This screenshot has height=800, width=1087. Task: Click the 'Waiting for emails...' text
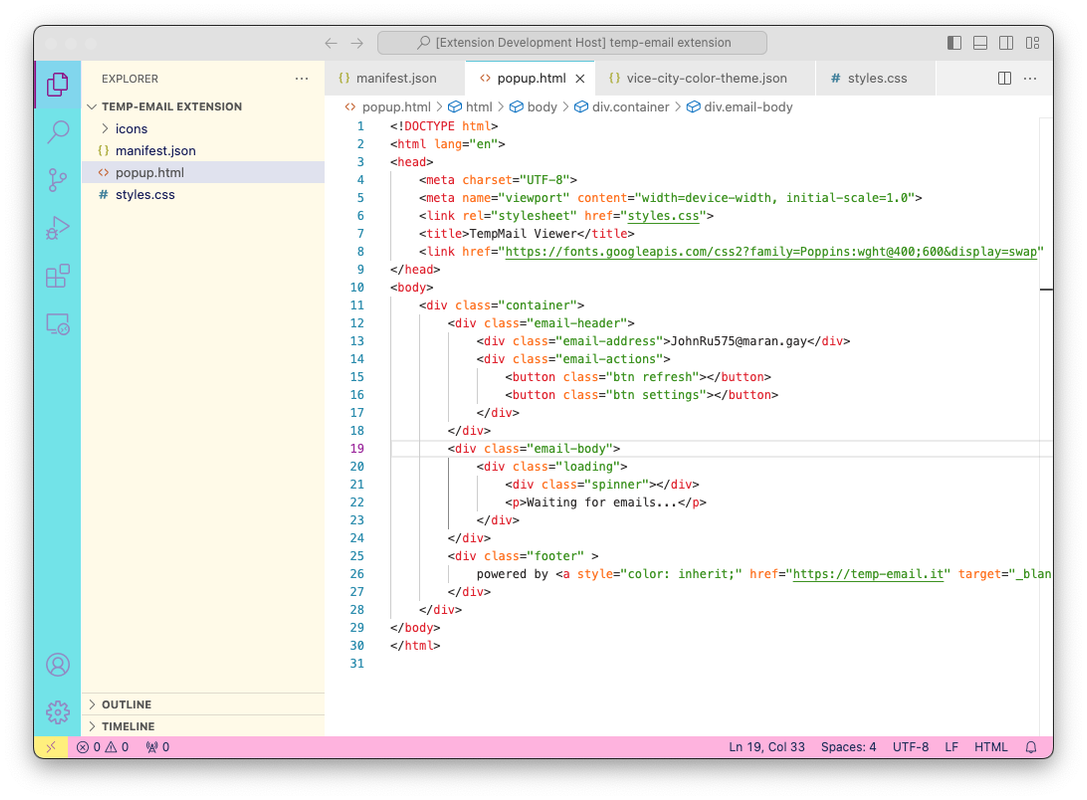[602, 502]
